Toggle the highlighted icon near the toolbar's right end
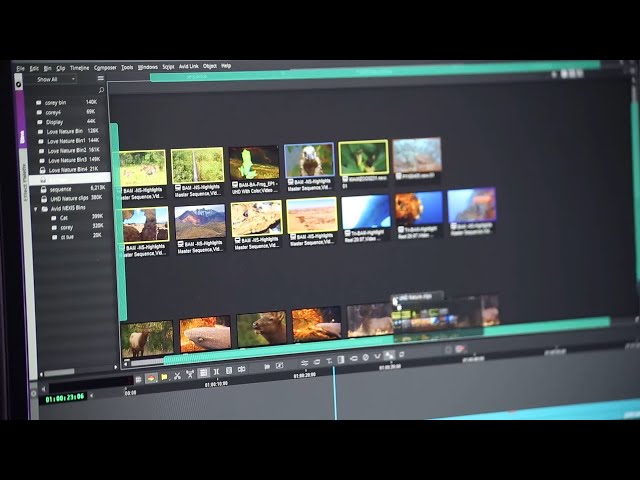 [389, 355]
